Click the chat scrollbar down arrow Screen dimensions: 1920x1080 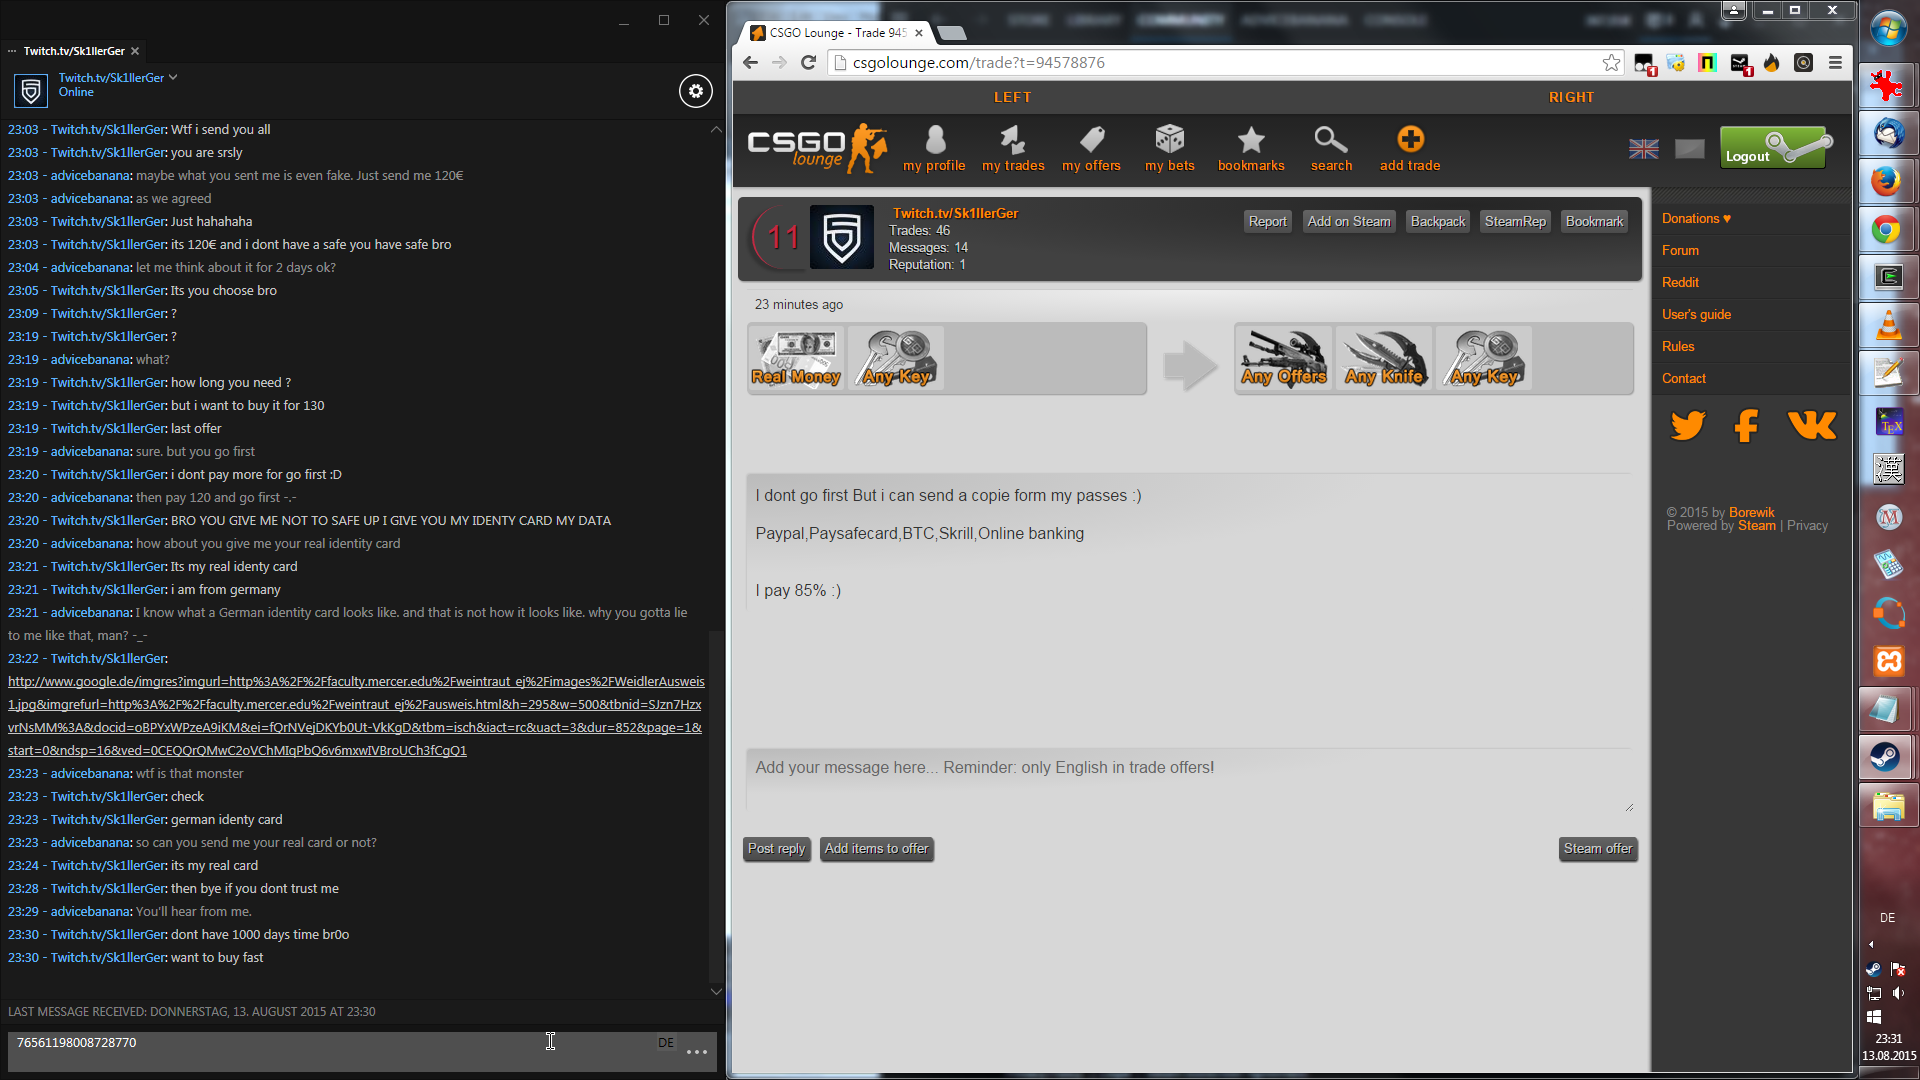tap(716, 991)
